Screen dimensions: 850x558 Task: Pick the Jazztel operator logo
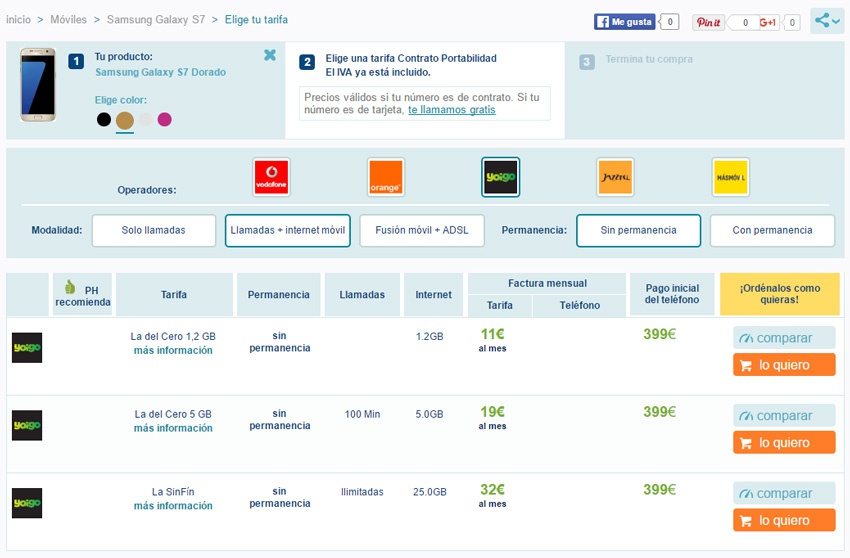[614, 177]
